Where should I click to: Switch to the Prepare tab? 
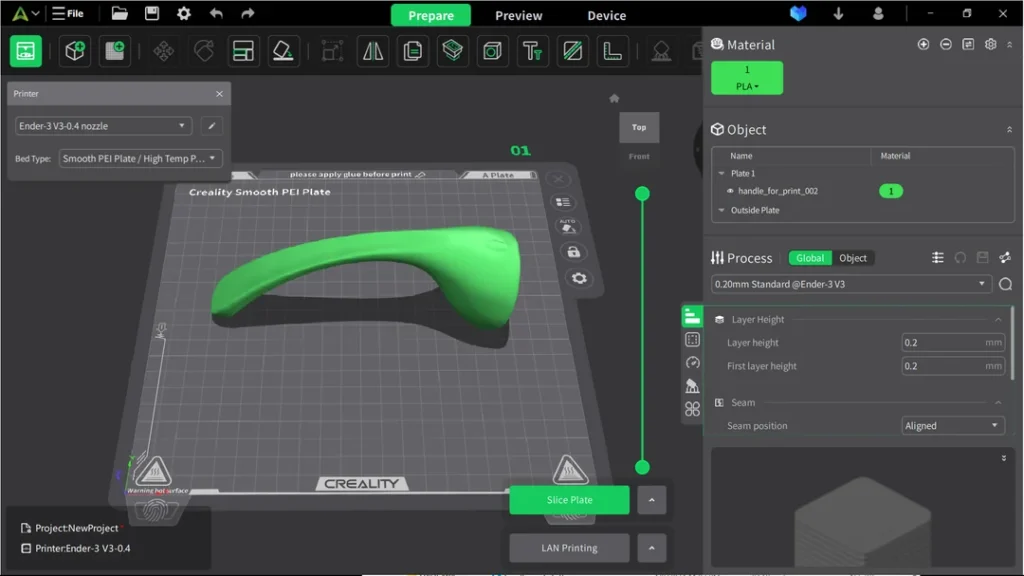pos(431,15)
